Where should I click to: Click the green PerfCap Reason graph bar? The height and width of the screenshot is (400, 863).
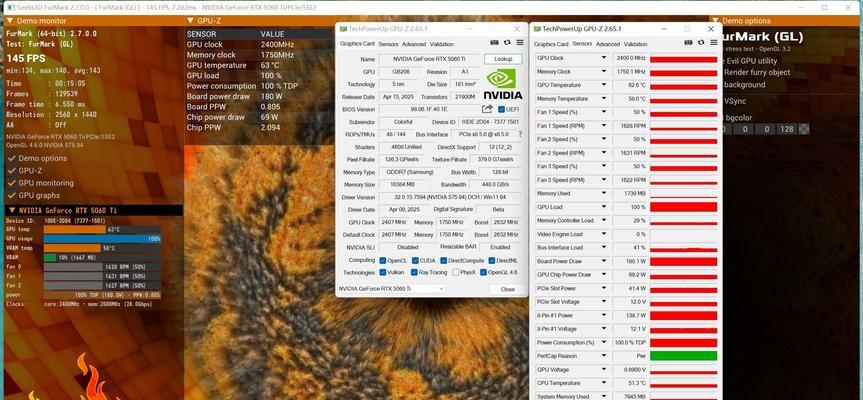coord(684,356)
